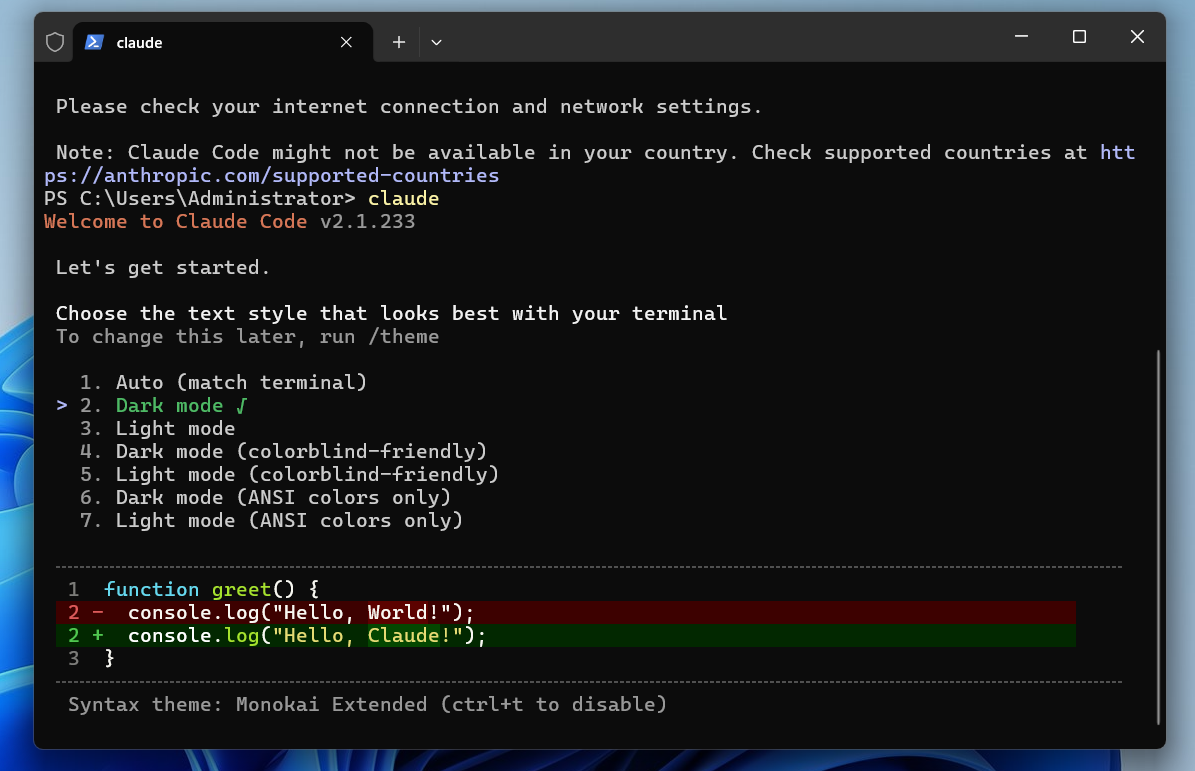Click 'PS C:\Users\Administrator>' prompt text
Image resolution: width=1195 pixels, height=771 pixels.
click(x=200, y=199)
